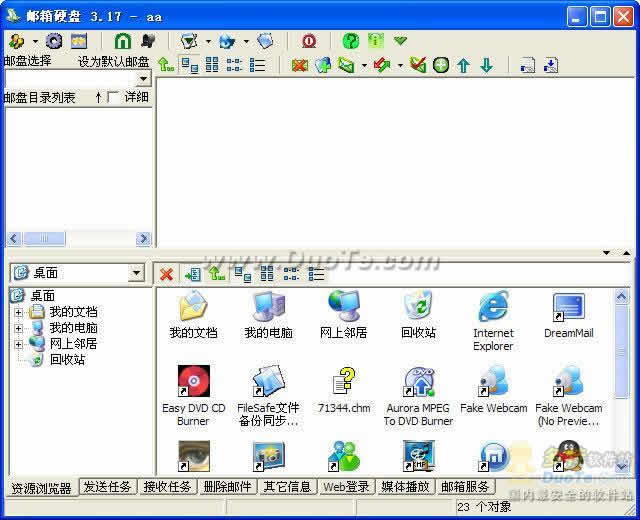
Task: Switch to 删除邮件 tab
Action: 227,487
